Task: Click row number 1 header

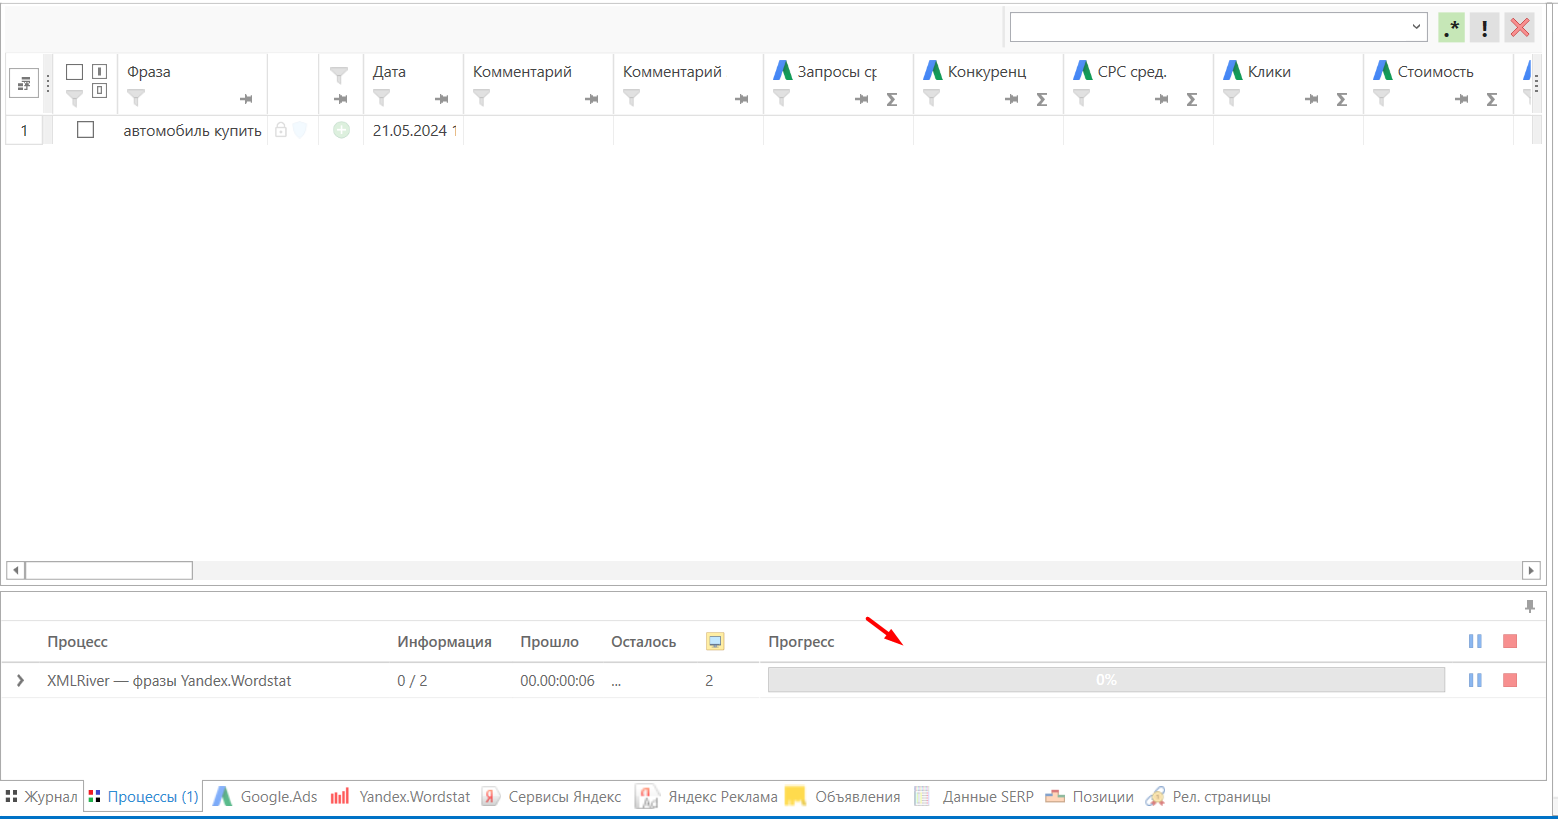Action: (24, 131)
